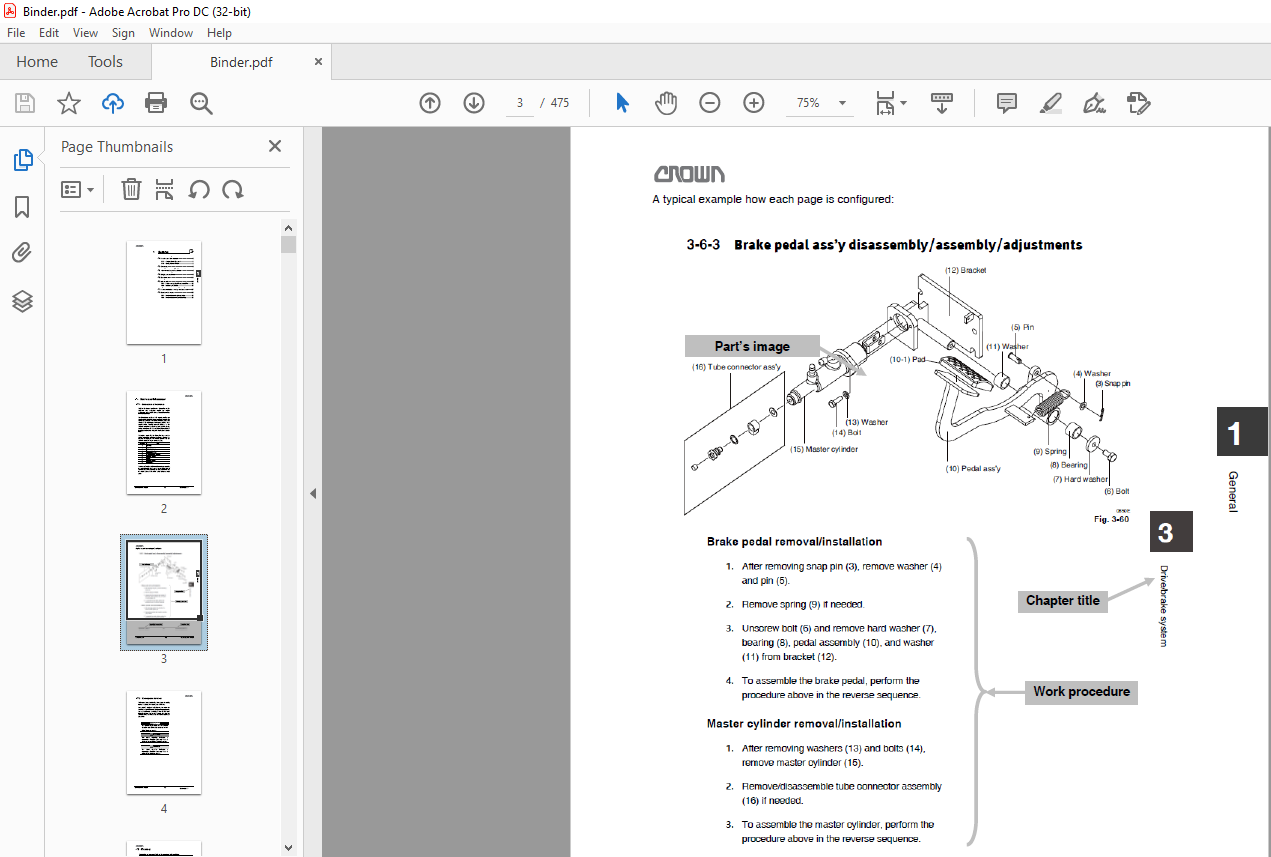Open the File menu
This screenshot has width=1271, height=857.
16,33
